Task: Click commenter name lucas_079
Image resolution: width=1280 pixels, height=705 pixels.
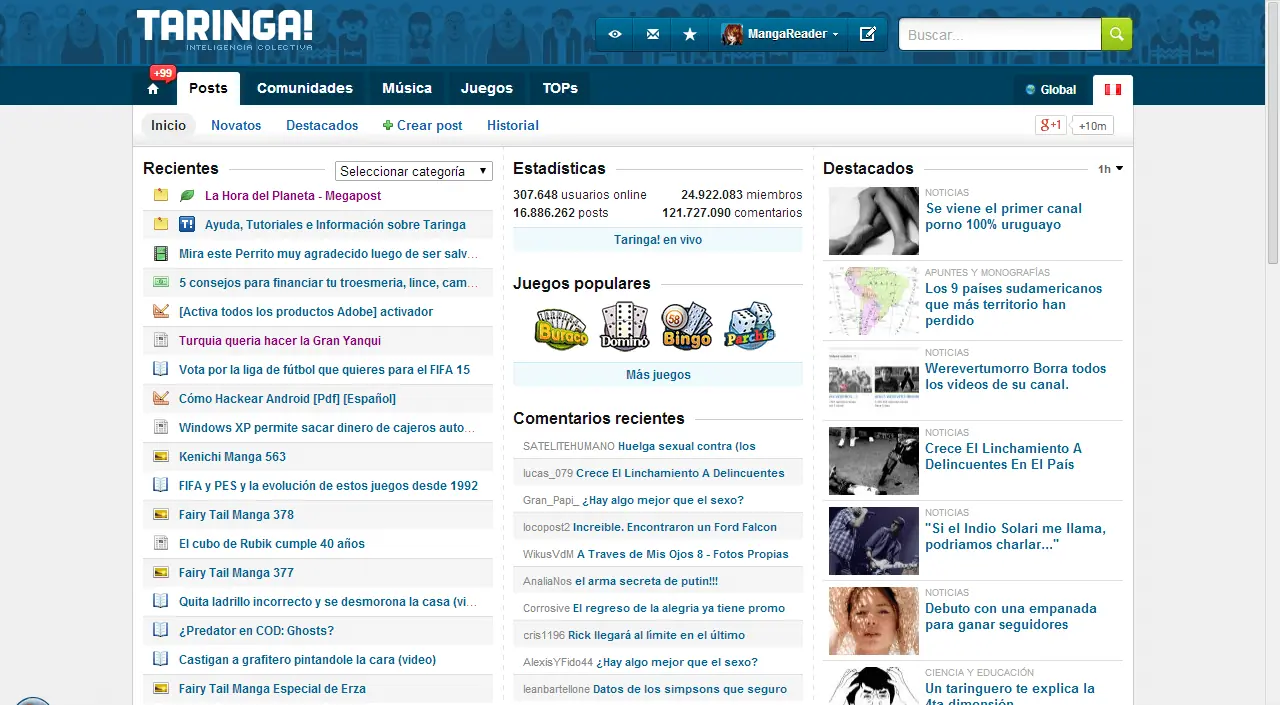Action: [x=548, y=473]
